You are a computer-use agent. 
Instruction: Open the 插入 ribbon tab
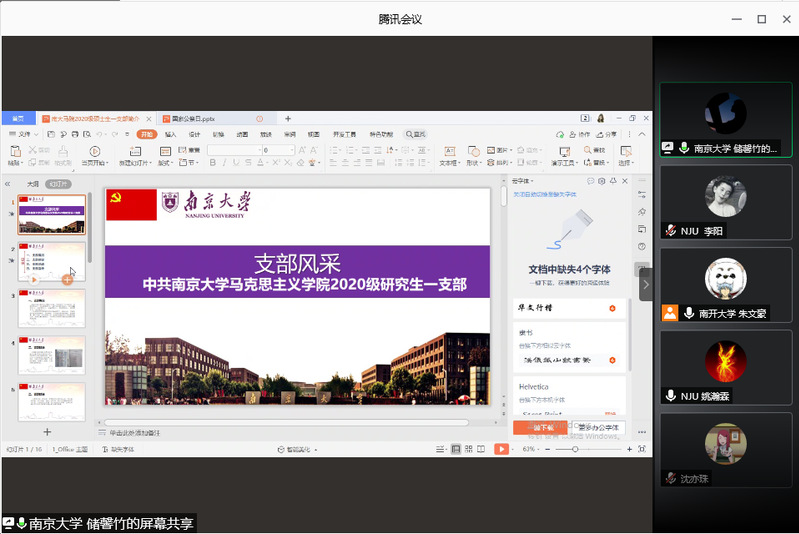(170, 134)
